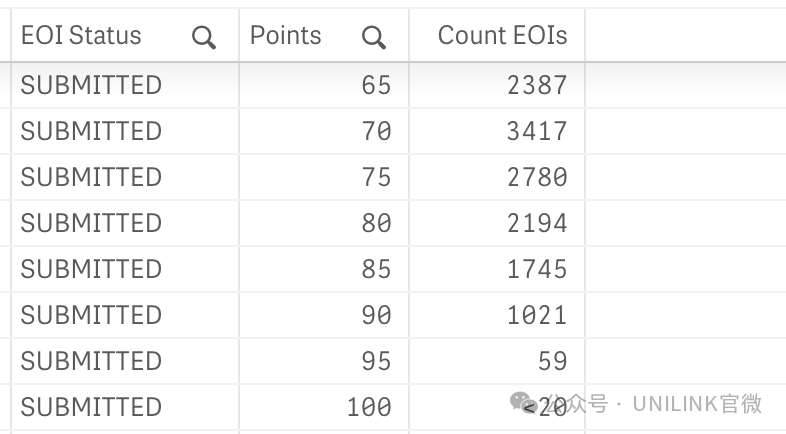The width and height of the screenshot is (786, 434).
Task: Select SUBMITTED in the 100 points row
Action: tap(91, 407)
